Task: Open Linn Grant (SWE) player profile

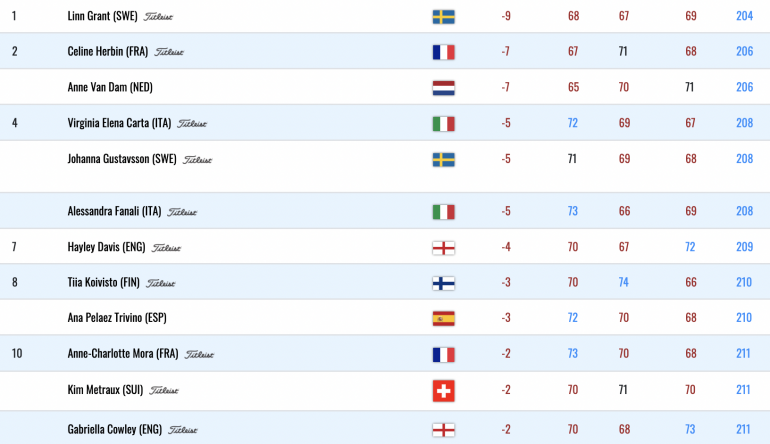Action: 103,16
